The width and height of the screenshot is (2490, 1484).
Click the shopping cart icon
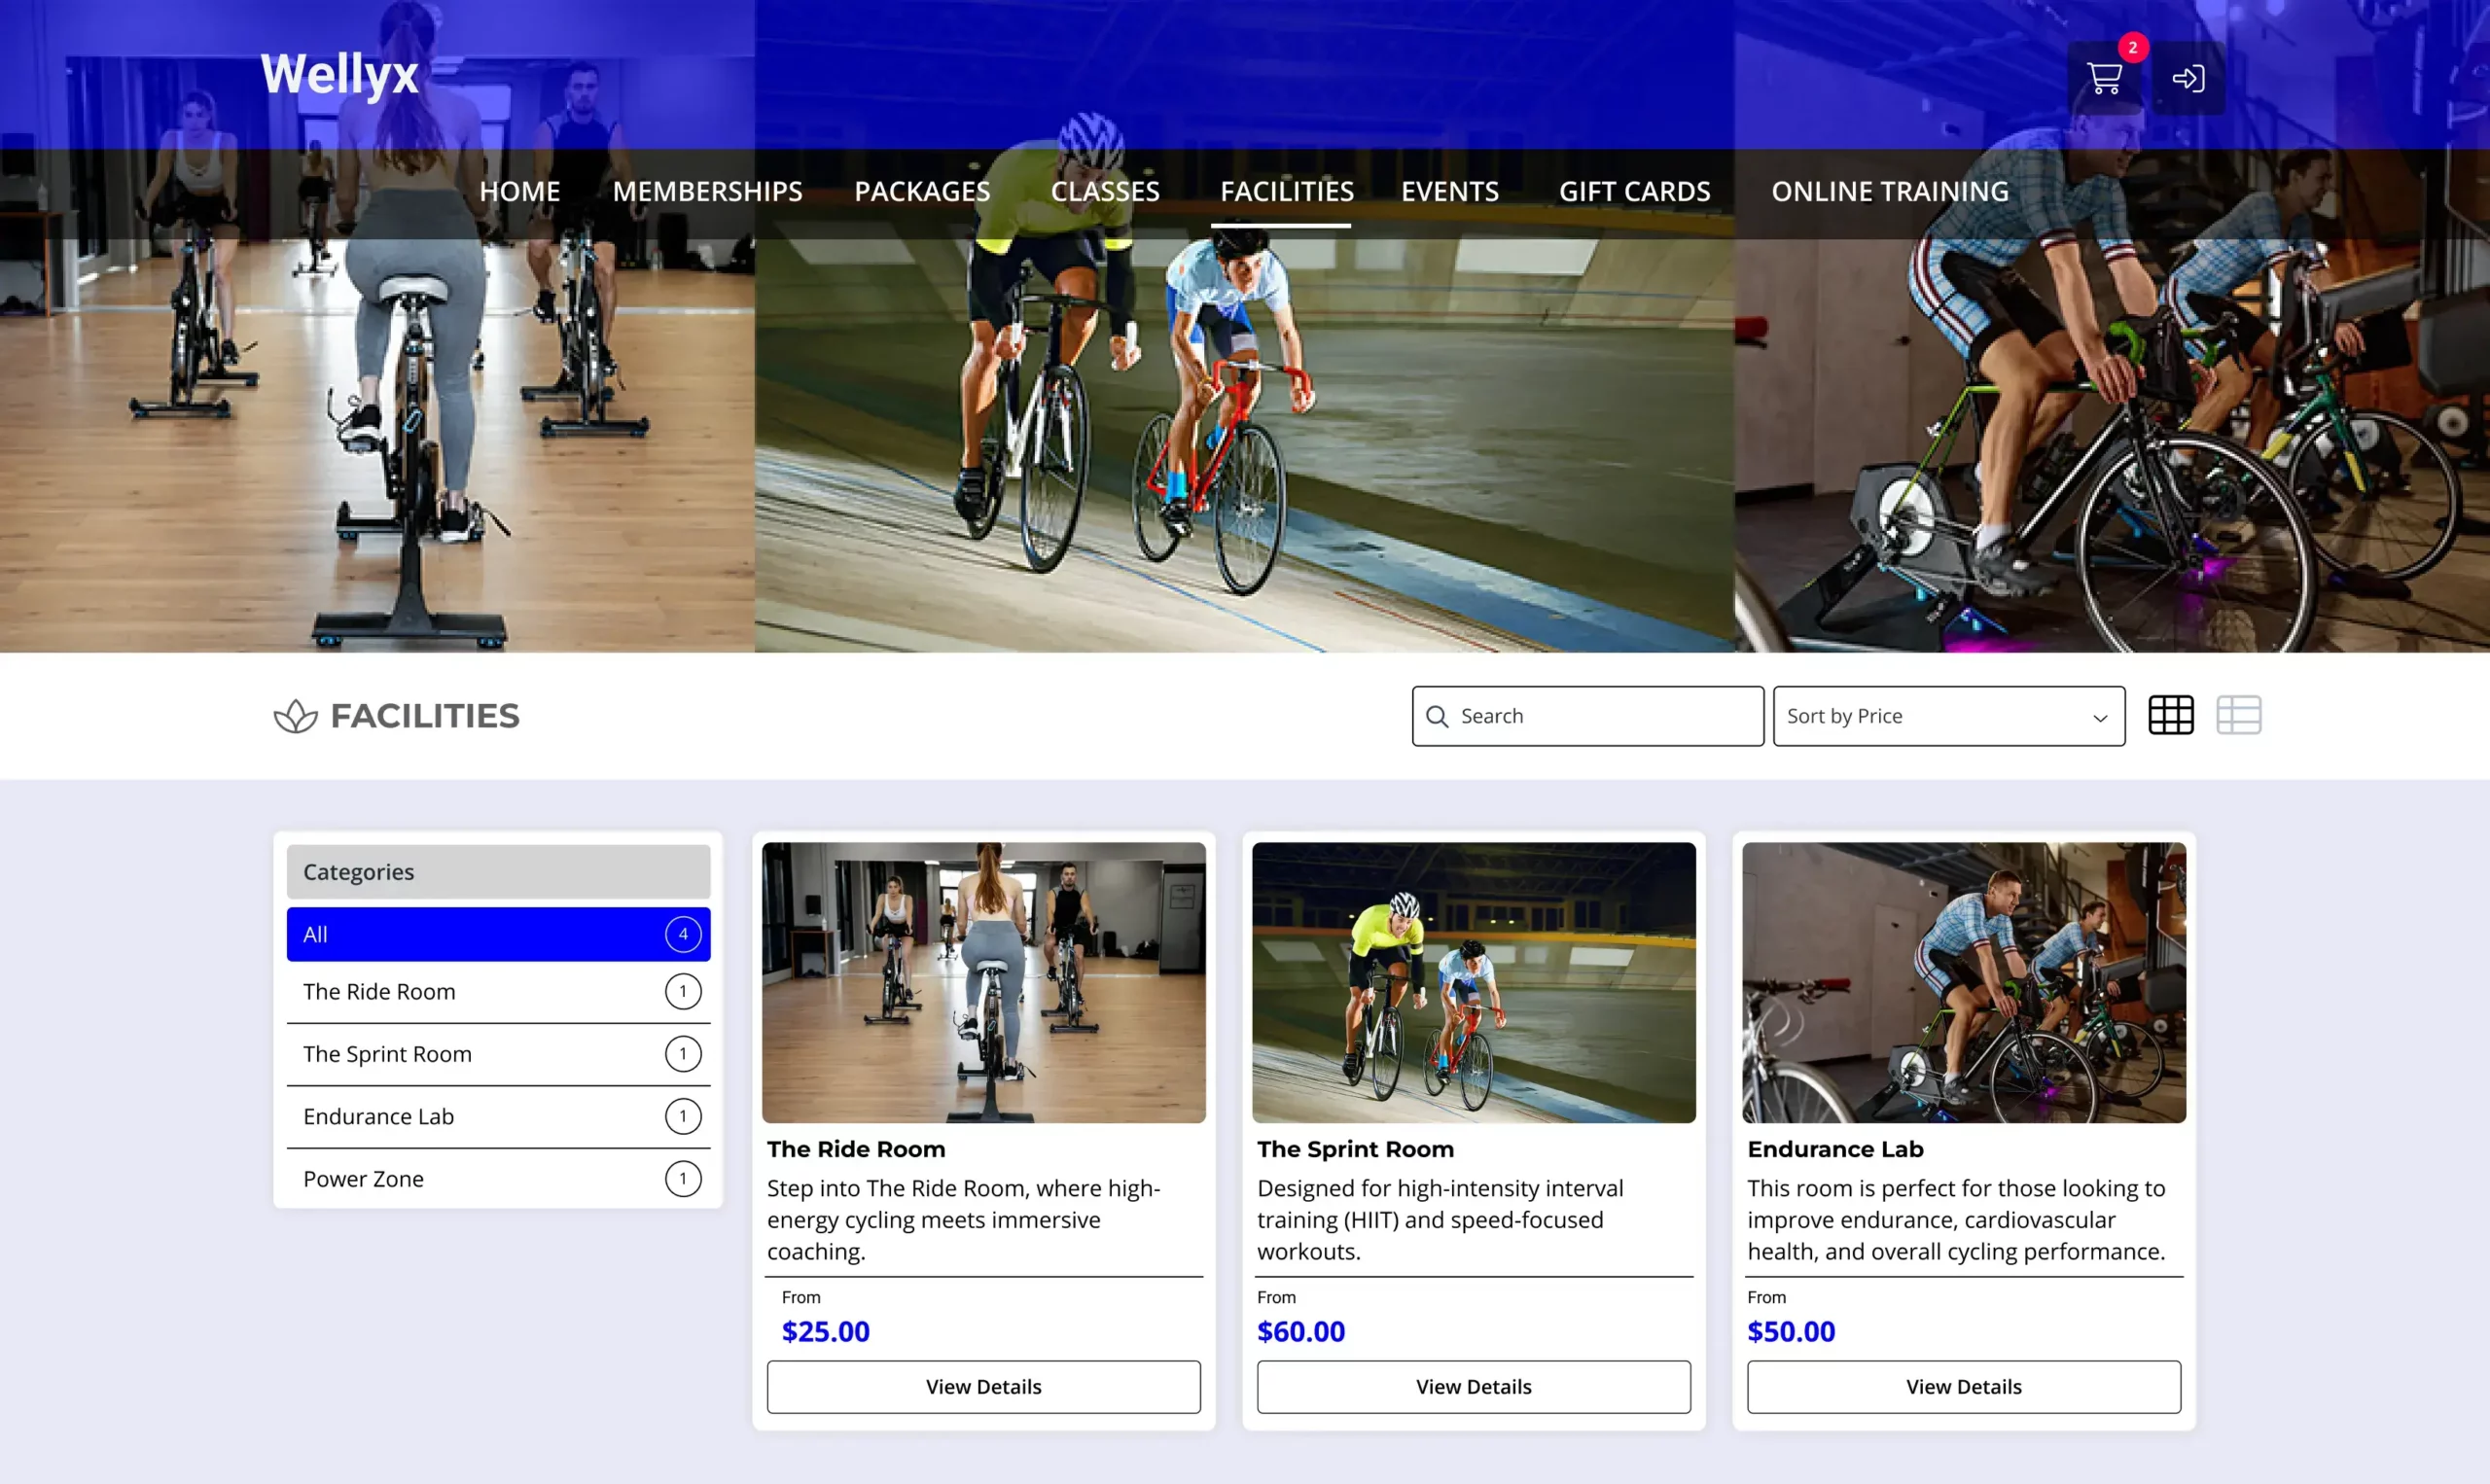click(2105, 78)
